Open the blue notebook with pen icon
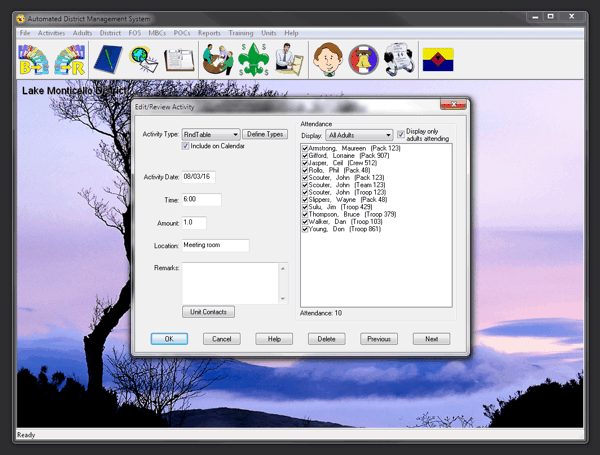The height and width of the screenshot is (455, 600). 108,60
